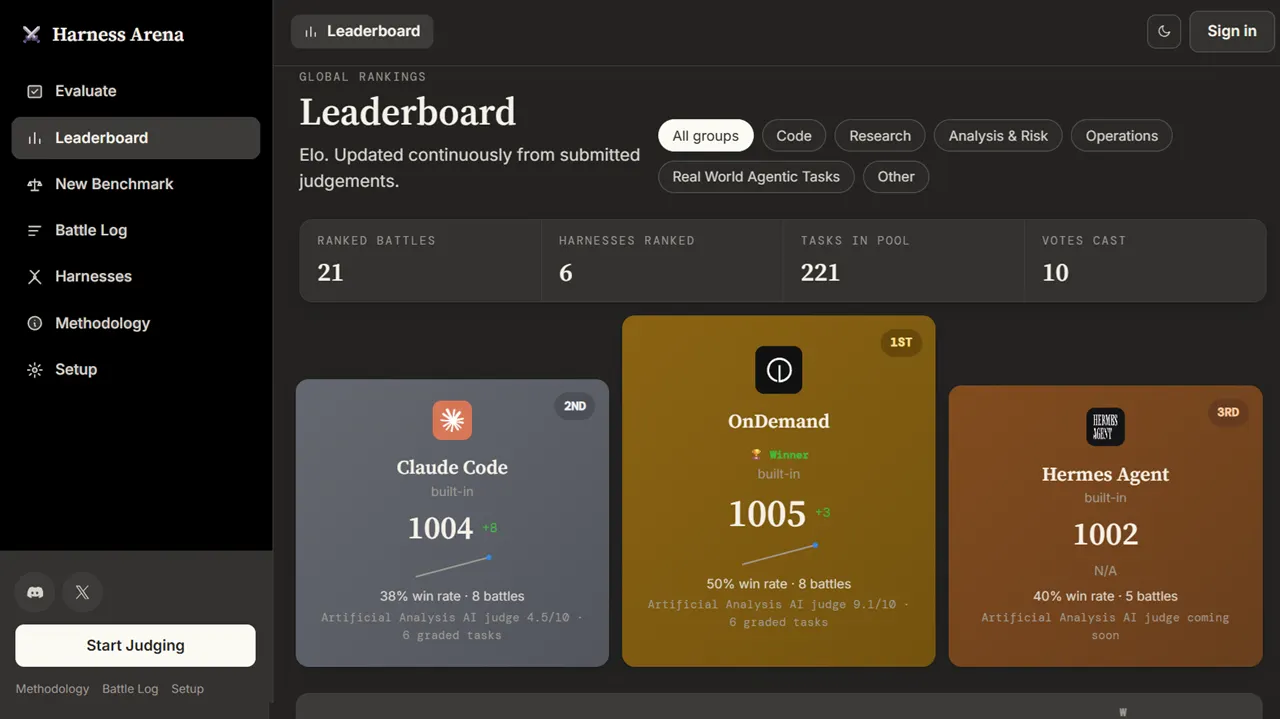Click Claude Code Elo trend sparkline
Image resolution: width=1280 pixels, height=719 pixels.
coord(453,566)
